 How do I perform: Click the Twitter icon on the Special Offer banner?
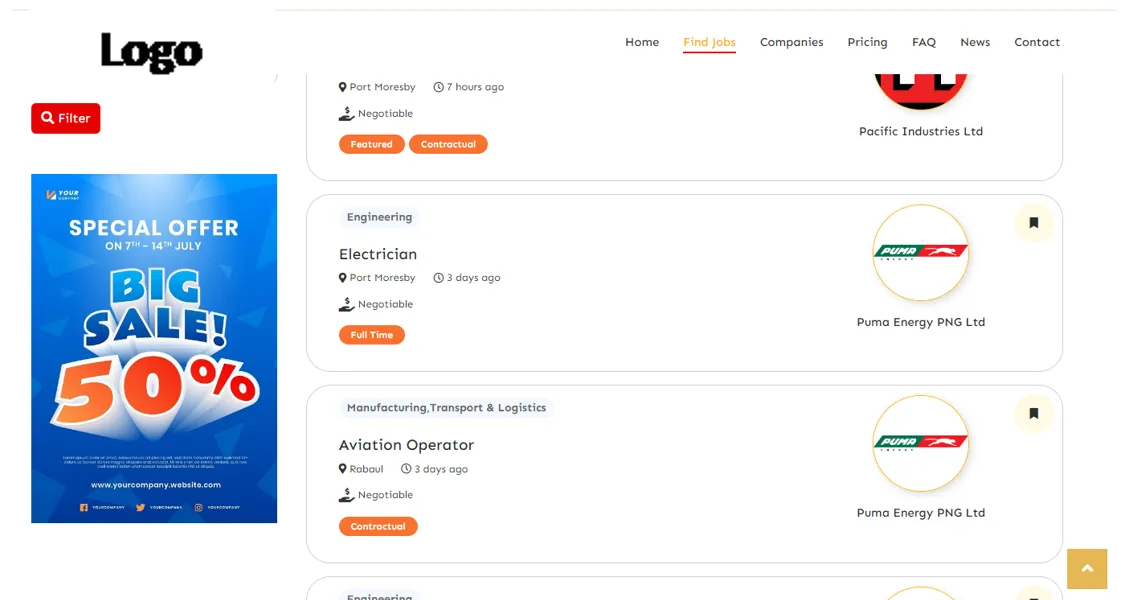click(140, 507)
